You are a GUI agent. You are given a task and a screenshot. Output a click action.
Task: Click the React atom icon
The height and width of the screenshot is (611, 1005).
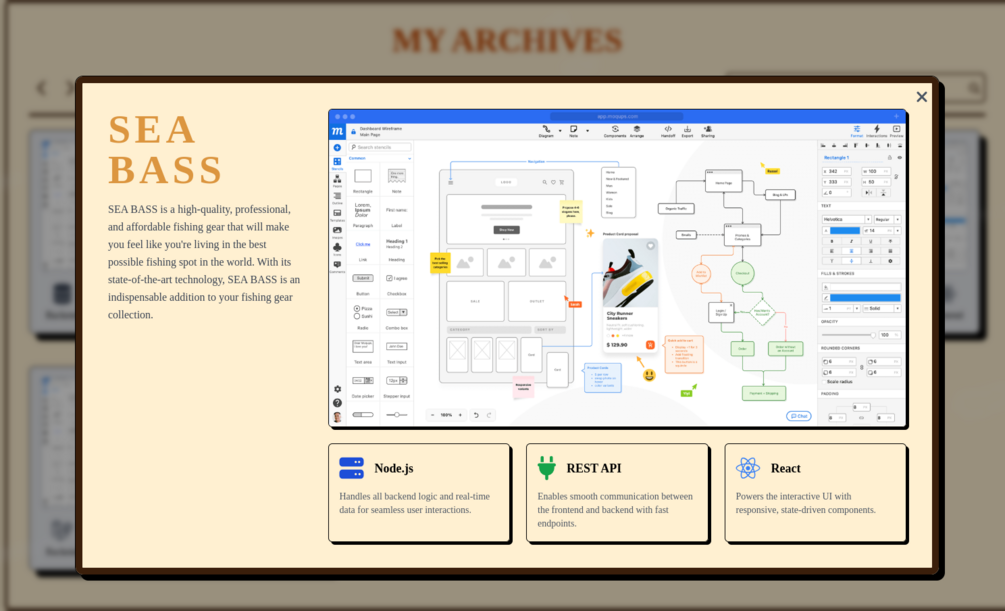748,468
